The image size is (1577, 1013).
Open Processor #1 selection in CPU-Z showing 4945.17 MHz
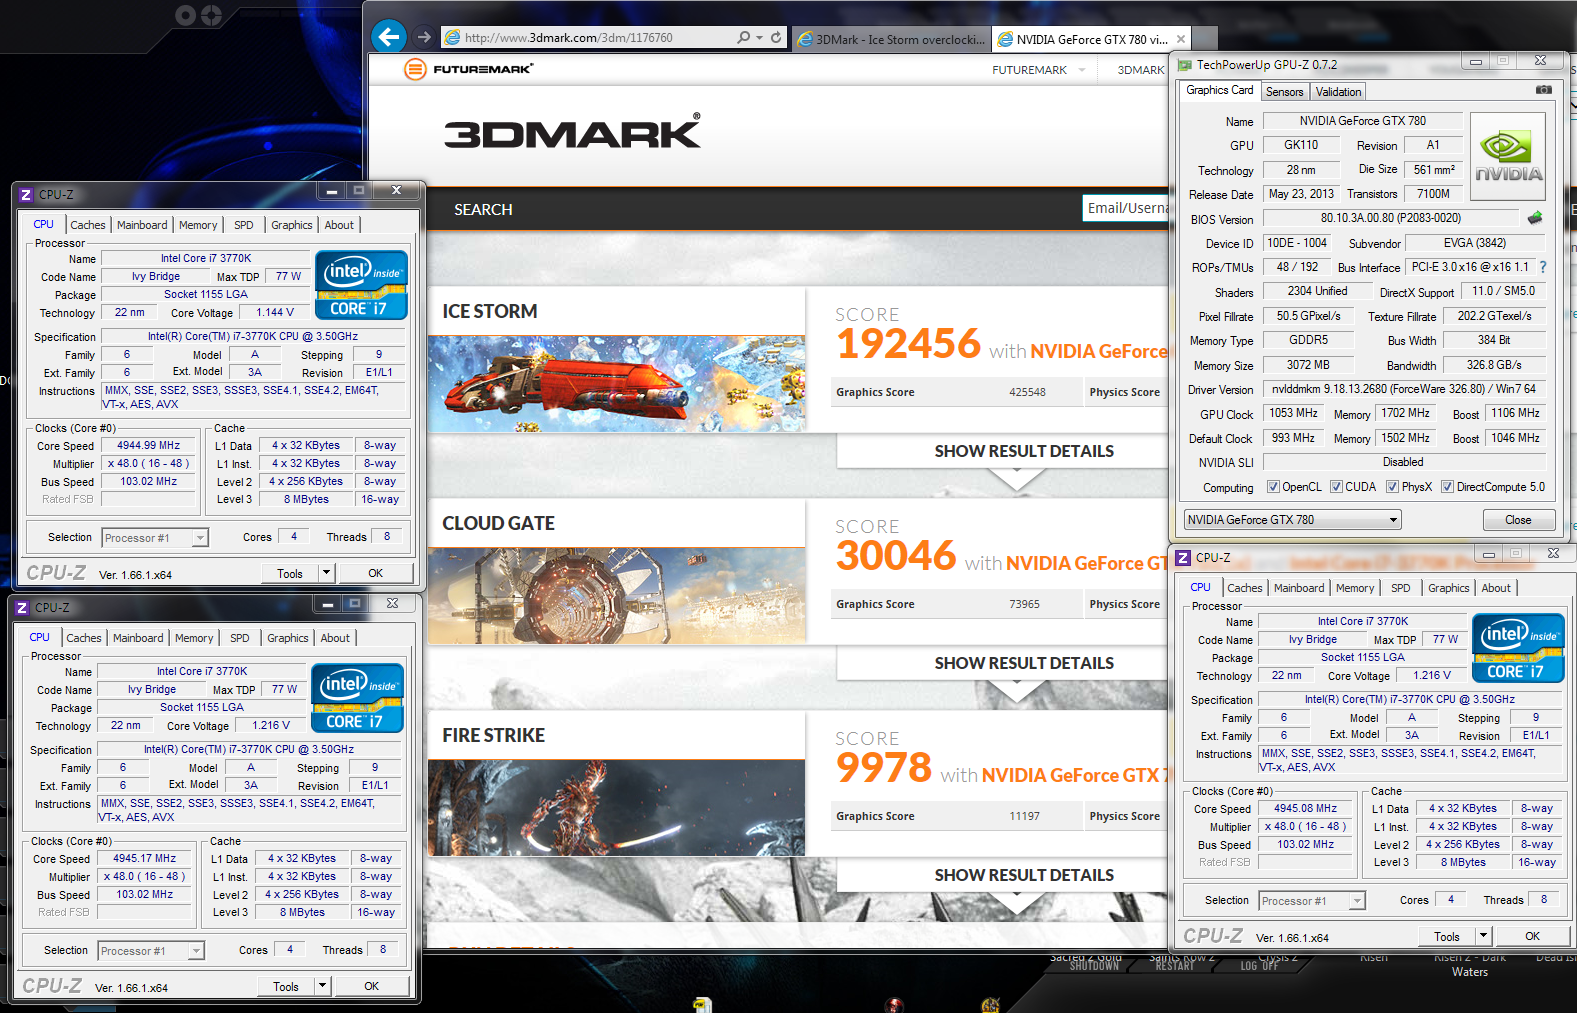150,951
